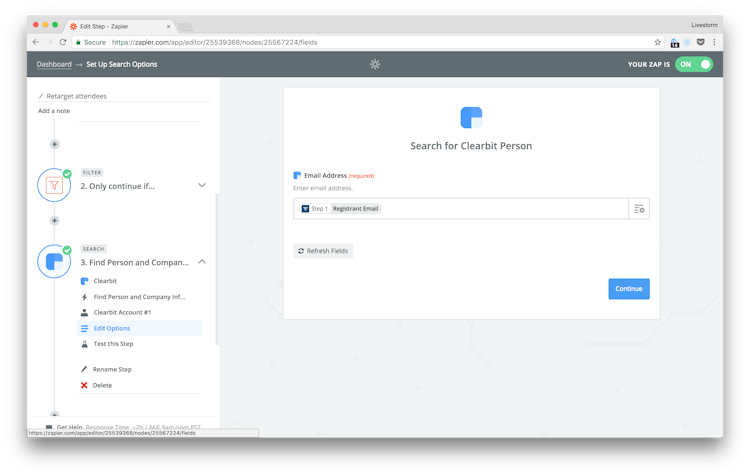
Task: Open the Clearbit app sub-item
Action: click(105, 281)
